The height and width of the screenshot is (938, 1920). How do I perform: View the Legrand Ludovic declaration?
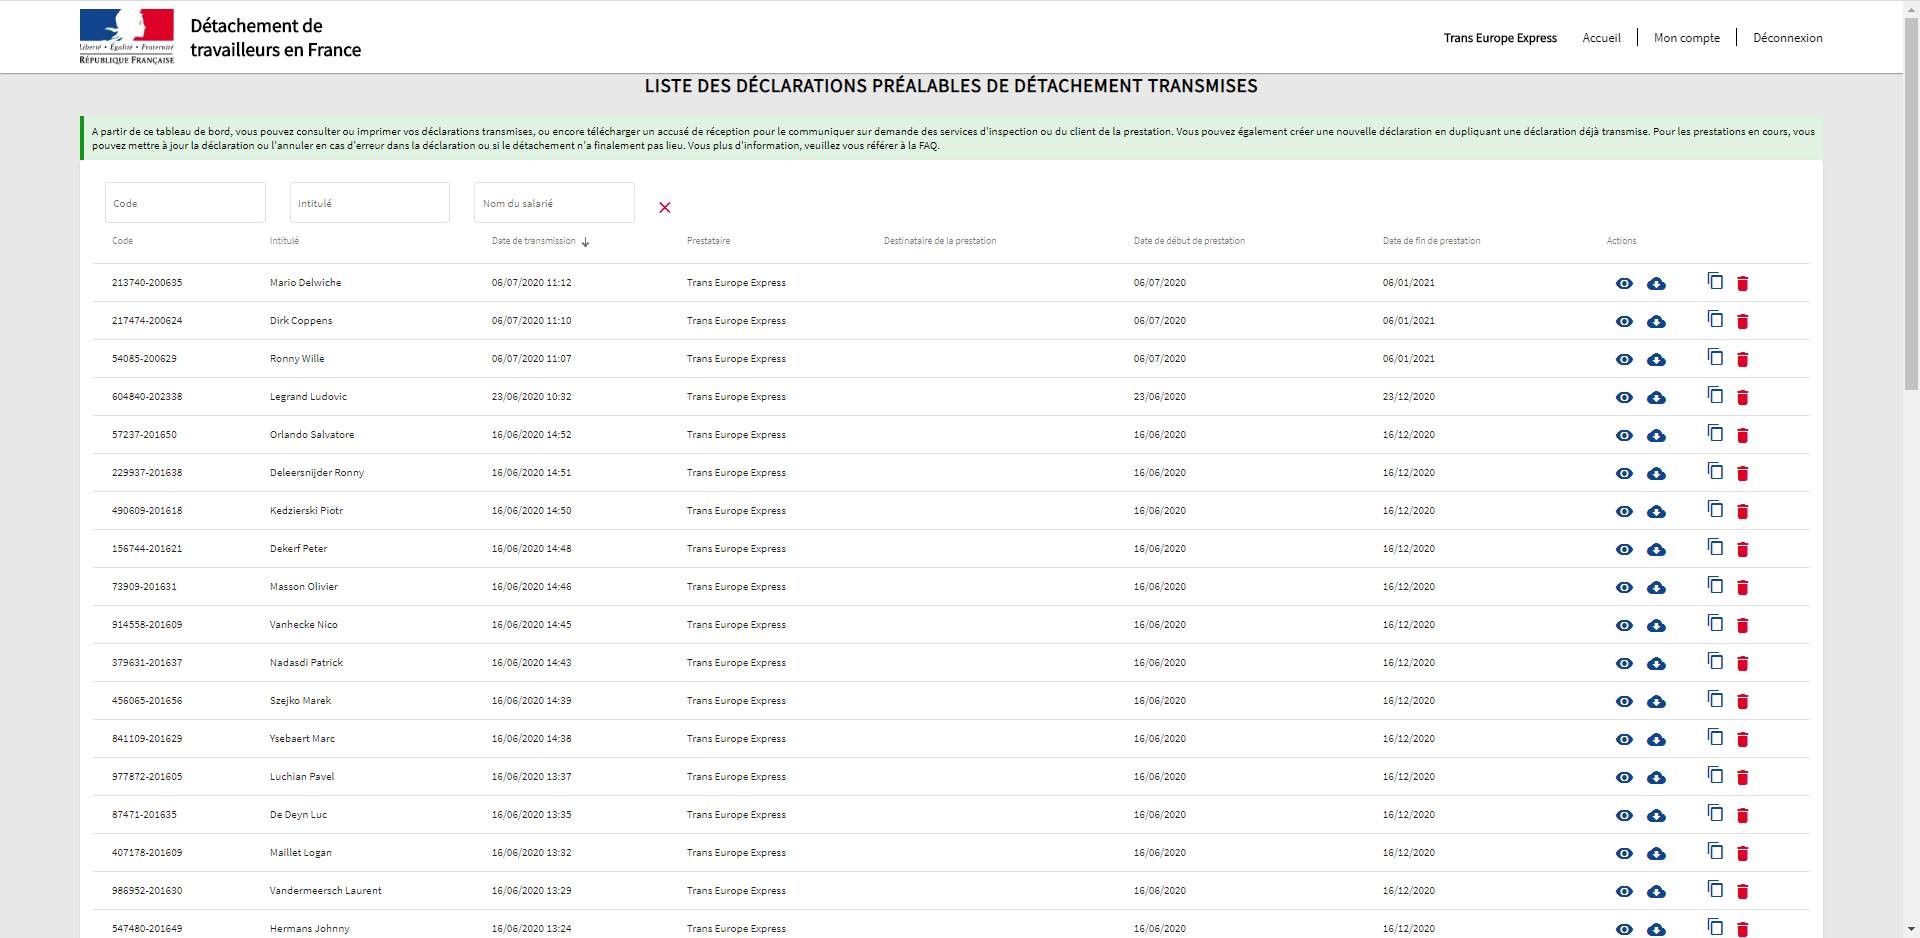(1624, 398)
